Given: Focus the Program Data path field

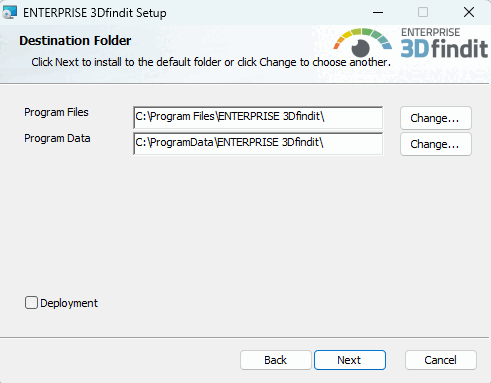Looking at the screenshot, I should point(258,143).
